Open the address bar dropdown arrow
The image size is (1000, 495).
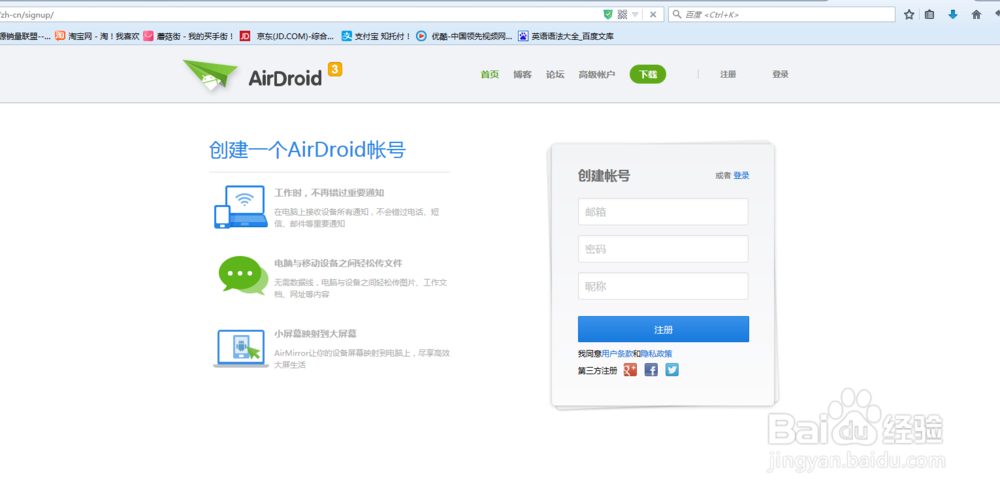click(635, 15)
